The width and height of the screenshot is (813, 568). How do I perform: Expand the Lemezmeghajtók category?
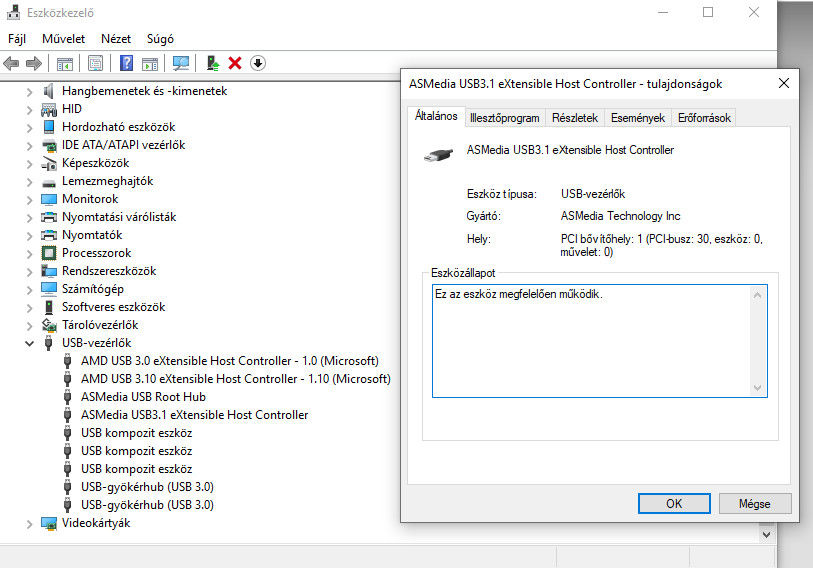point(29,182)
